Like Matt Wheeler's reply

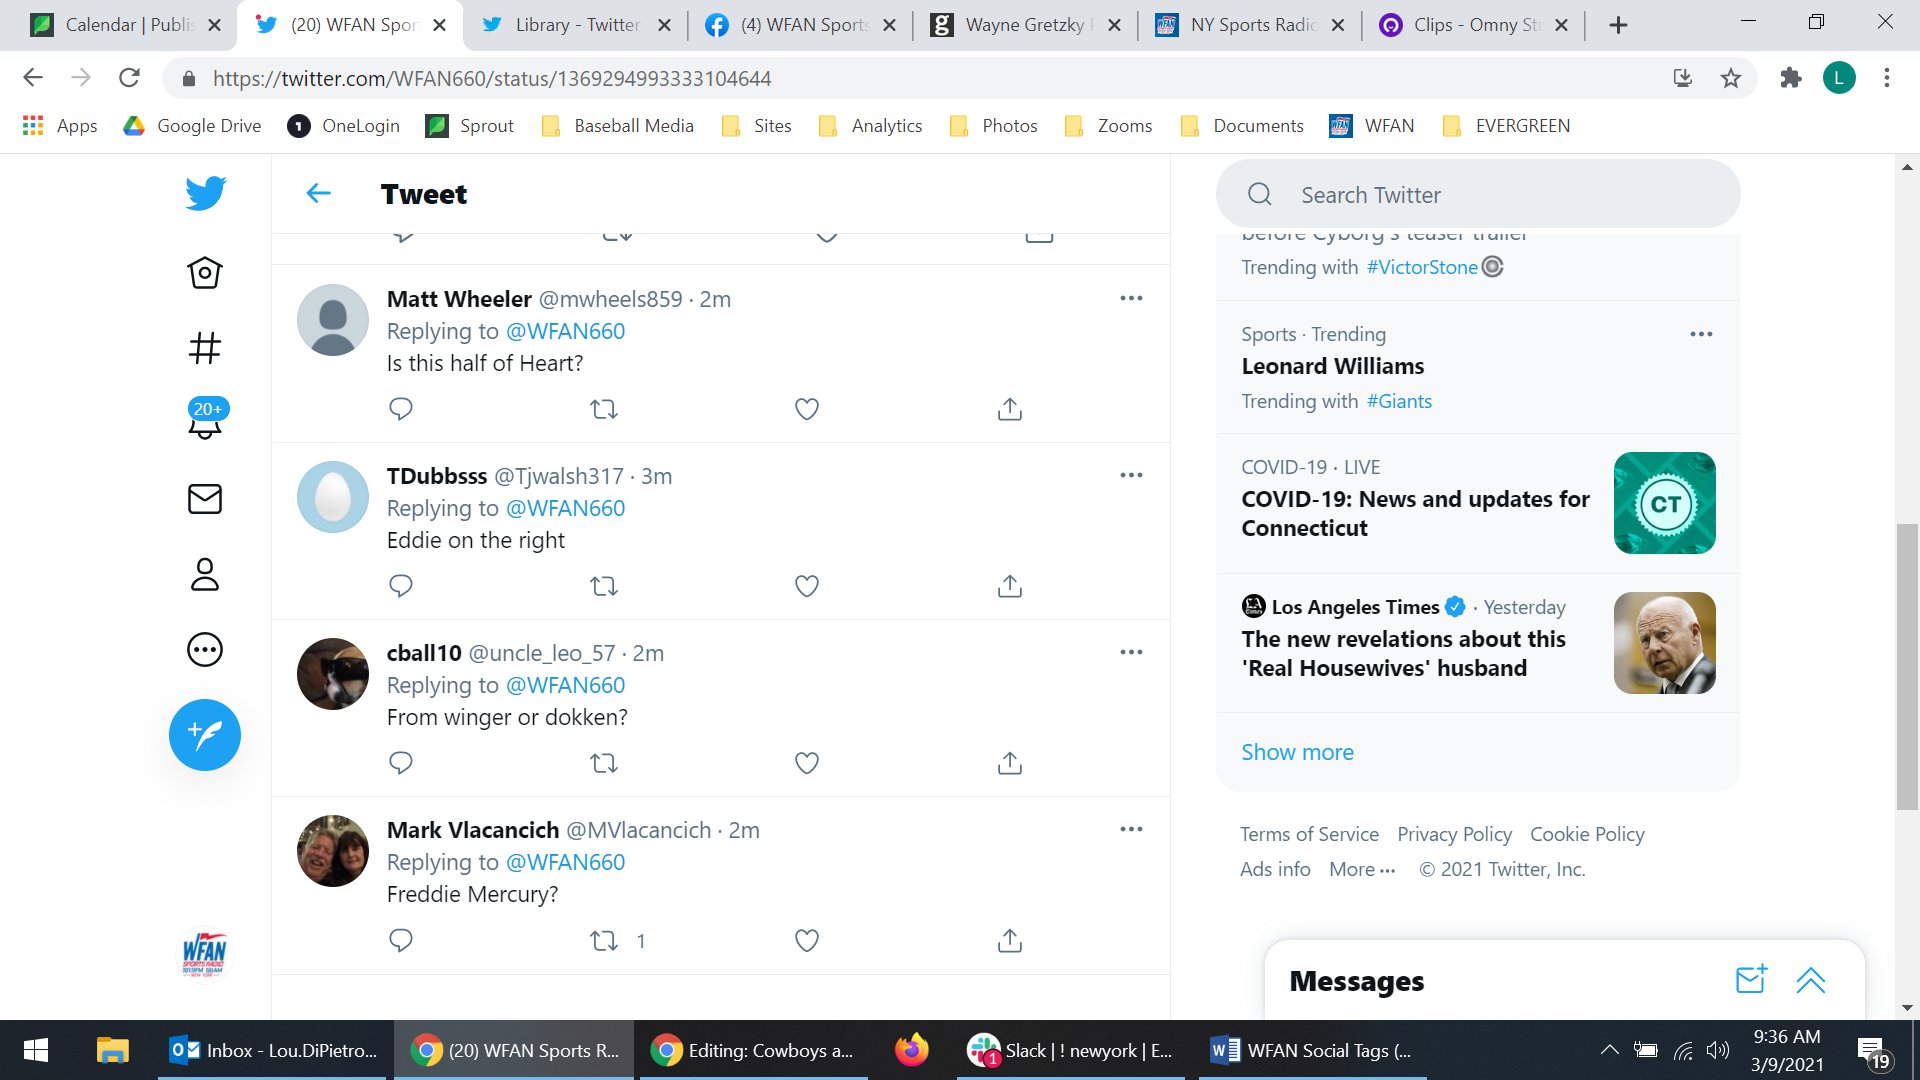click(x=806, y=409)
